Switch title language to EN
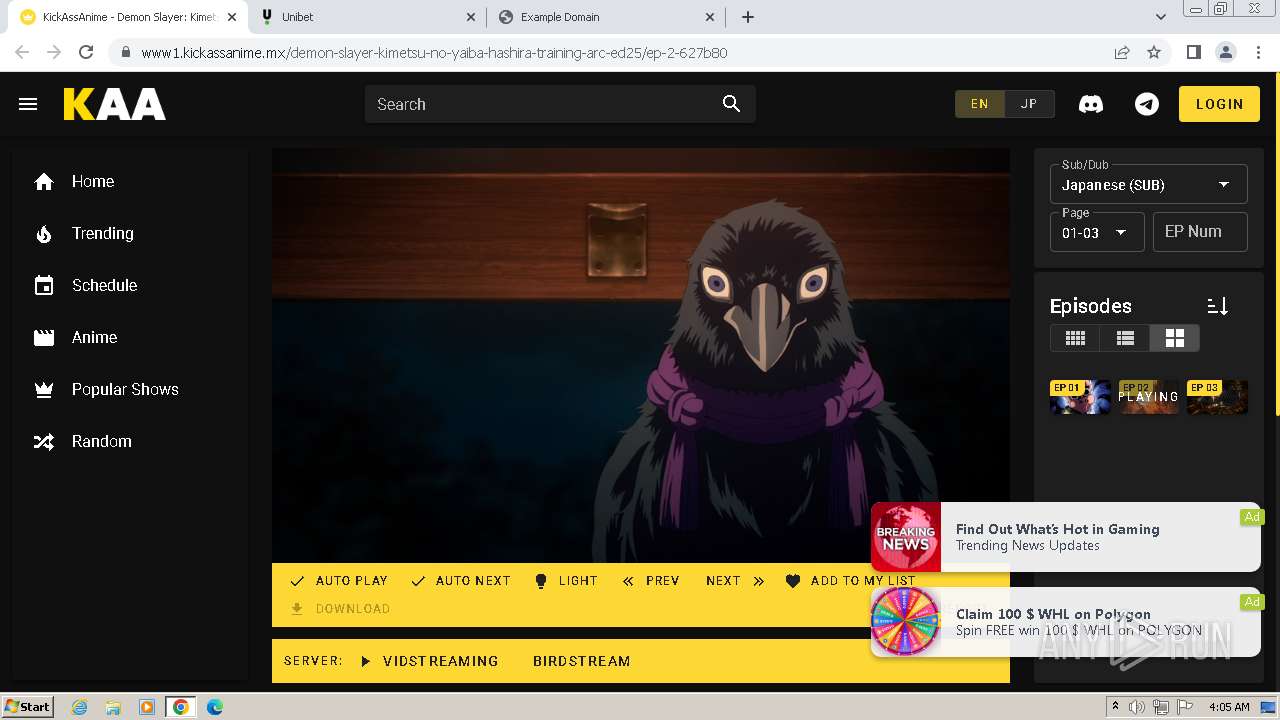This screenshot has height=720, width=1280. pyautogui.click(x=979, y=104)
